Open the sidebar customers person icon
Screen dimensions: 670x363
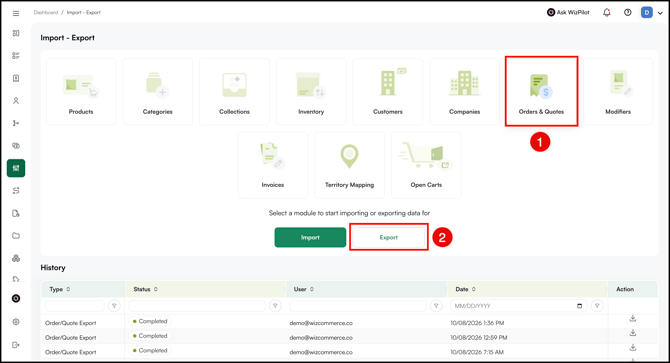(x=16, y=101)
